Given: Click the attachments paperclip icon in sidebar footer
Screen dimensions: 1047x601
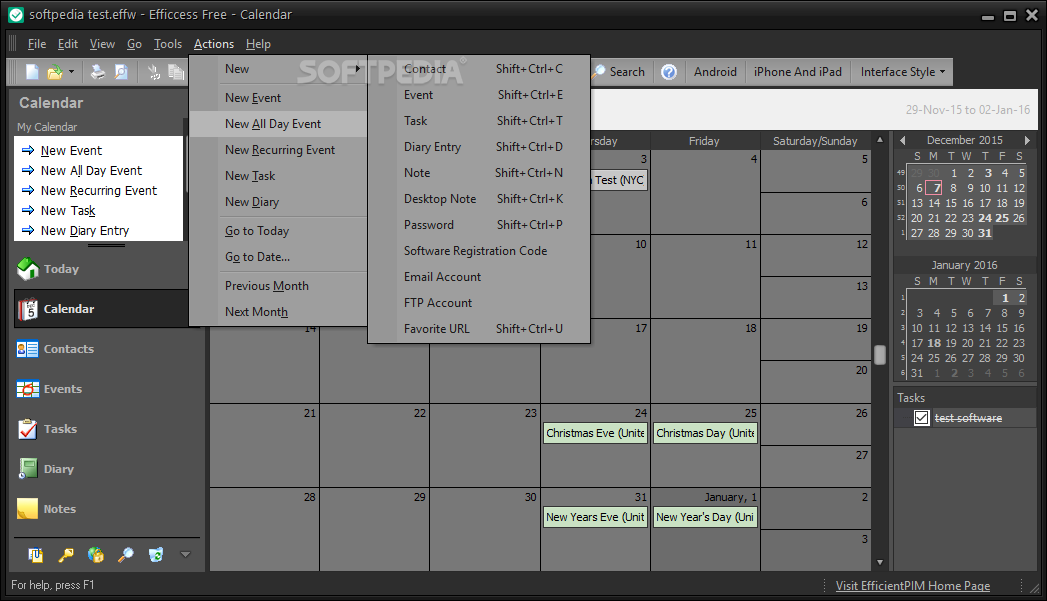Looking at the screenshot, I should [x=35, y=555].
